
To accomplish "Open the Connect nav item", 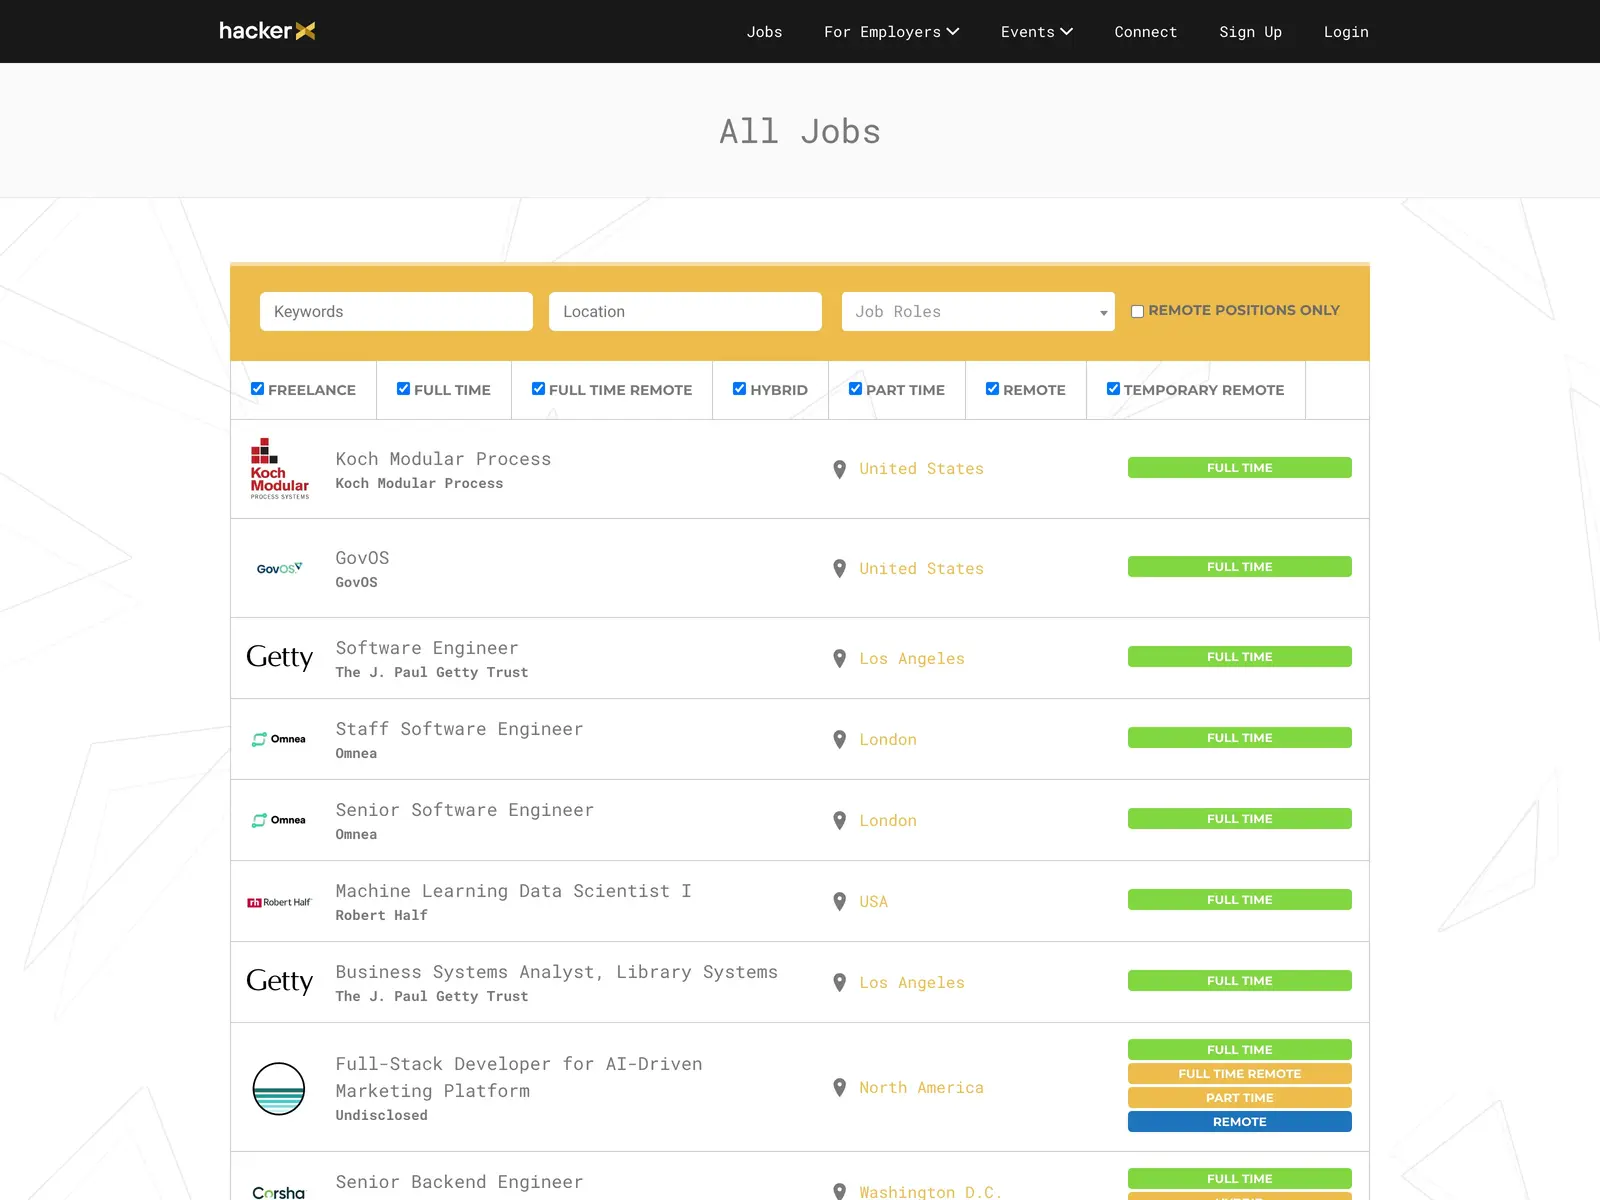I will [1146, 32].
